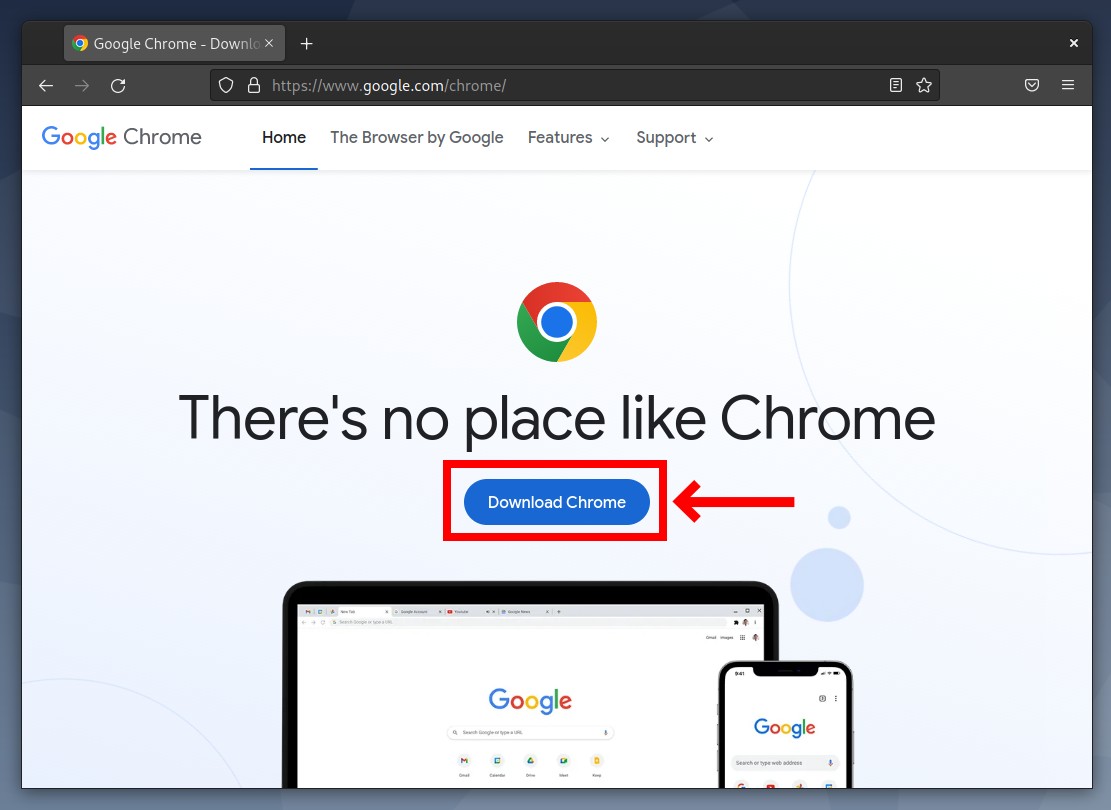
Task: Open The Browser by Google page
Action: tap(417, 137)
